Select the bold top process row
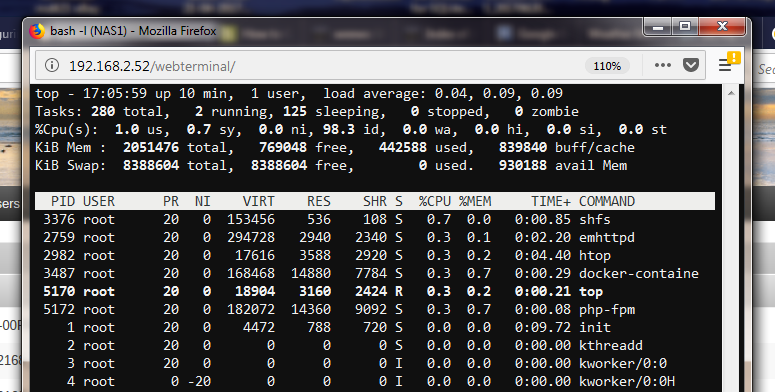The width and height of the screenshot is (775, 392). tap(375, 292)
